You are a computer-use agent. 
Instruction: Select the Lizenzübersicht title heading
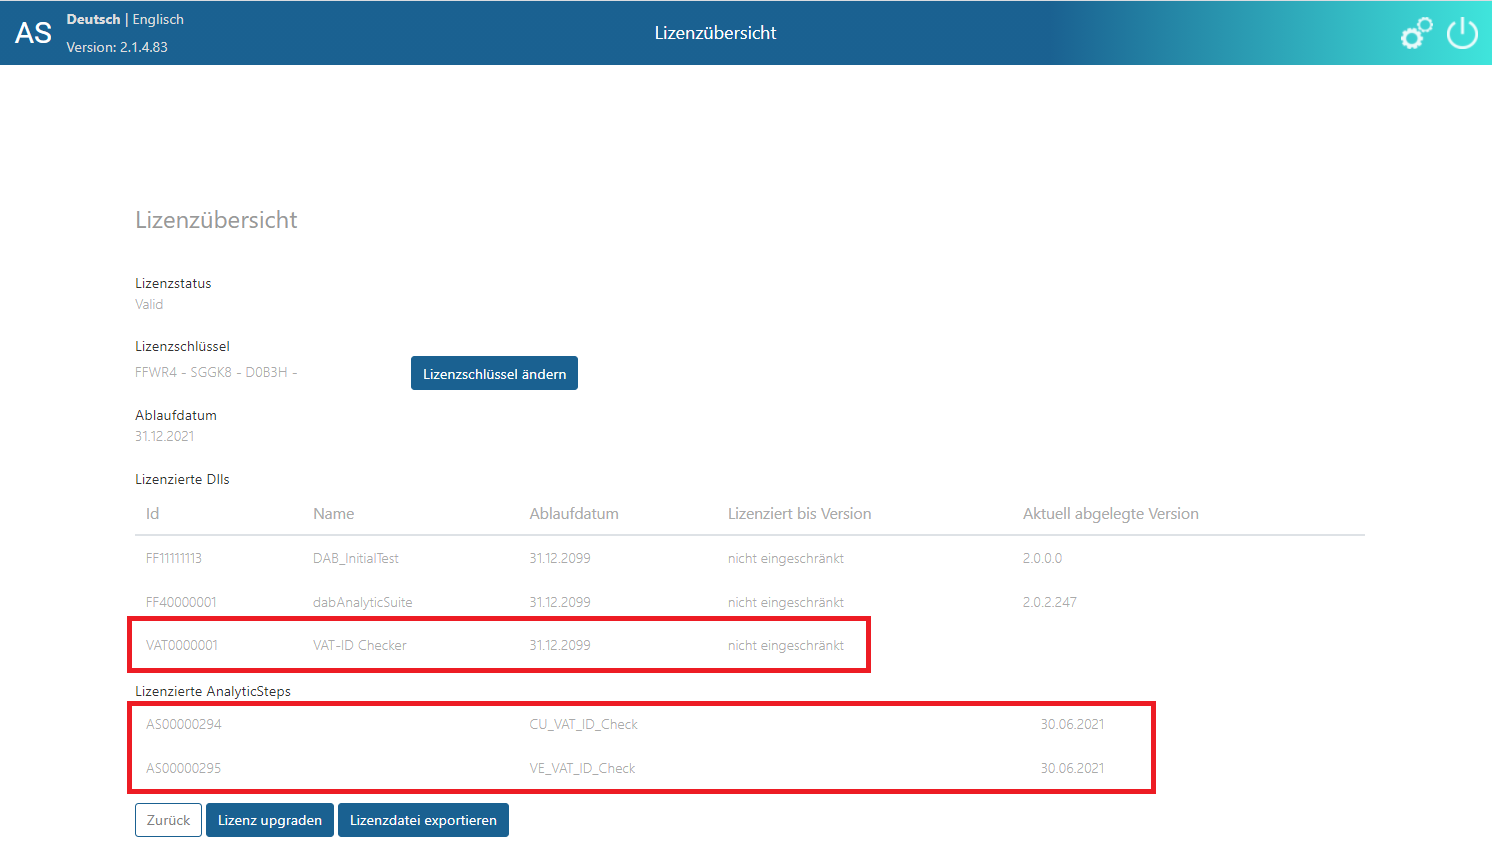tap(216, 220)
